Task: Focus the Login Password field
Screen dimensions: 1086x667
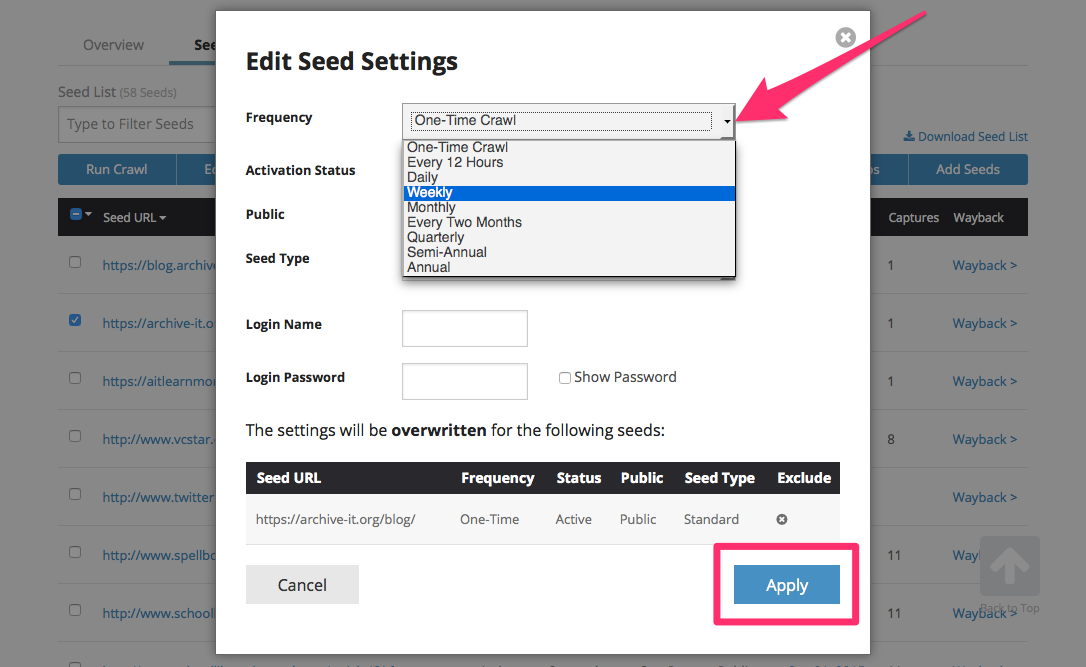Action: [x=464, y=381]
